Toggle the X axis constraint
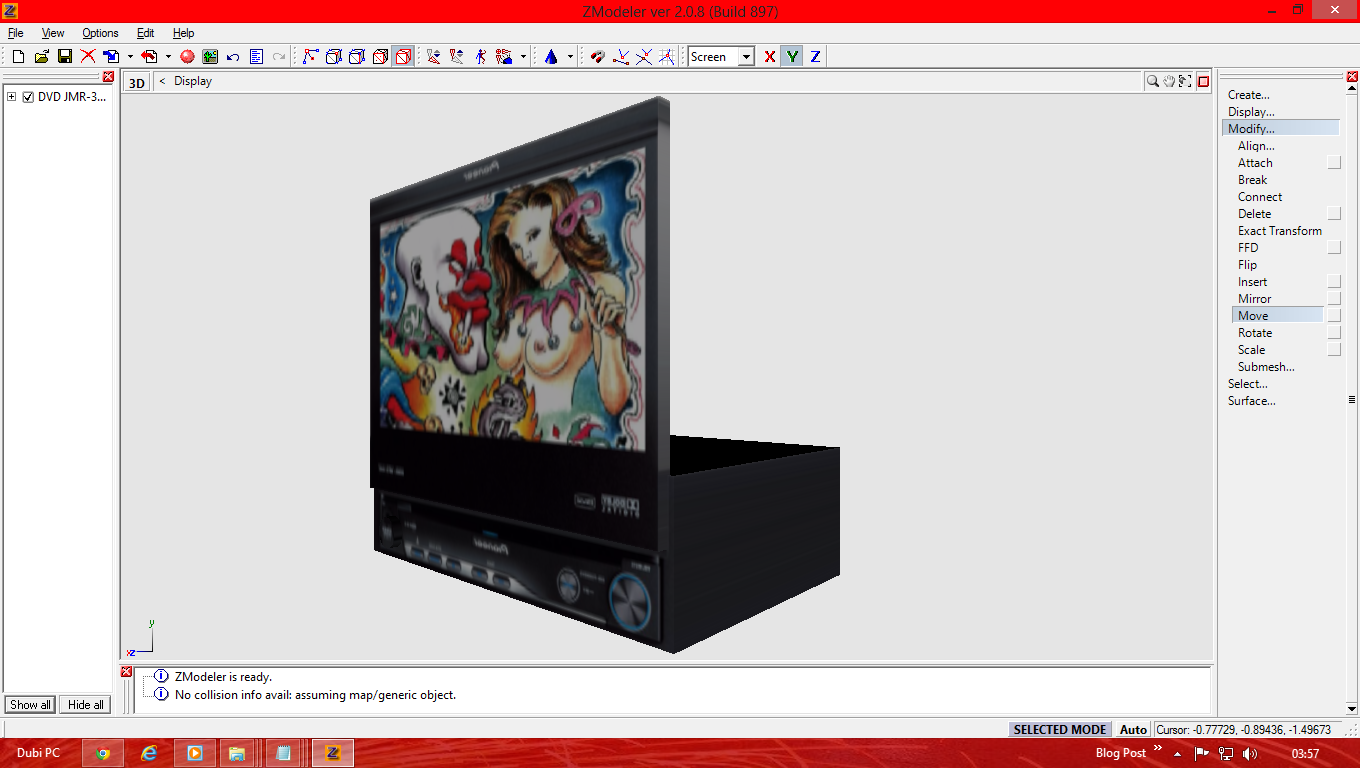The image size is (1360, 768). pos(770,57)
